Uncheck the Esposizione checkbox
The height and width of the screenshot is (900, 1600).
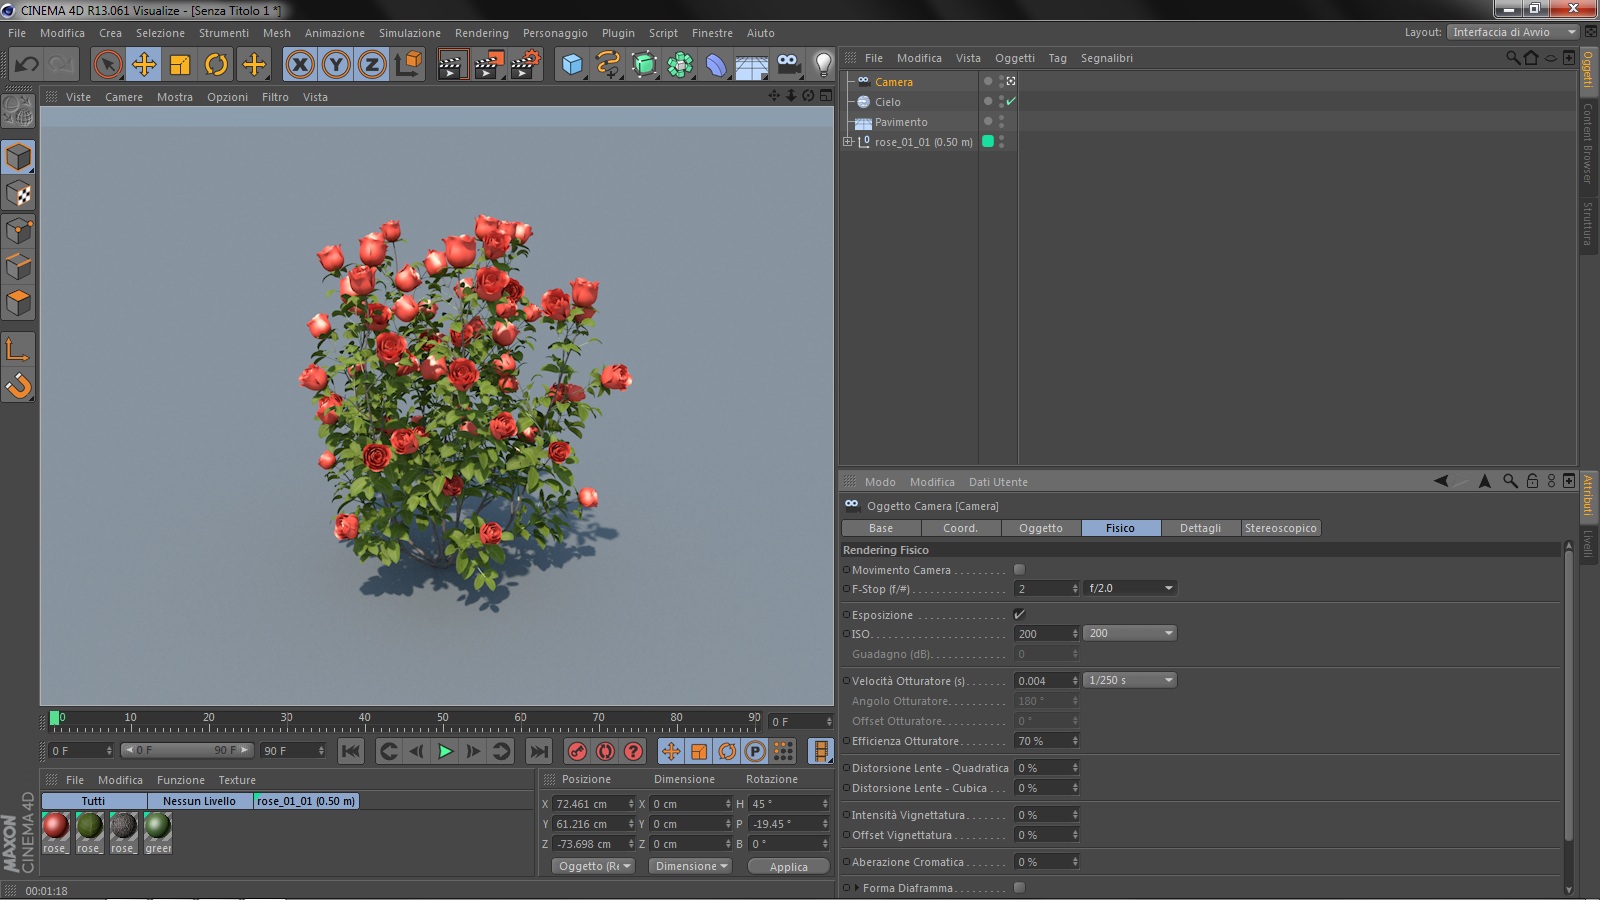[x=1019, y=615]
